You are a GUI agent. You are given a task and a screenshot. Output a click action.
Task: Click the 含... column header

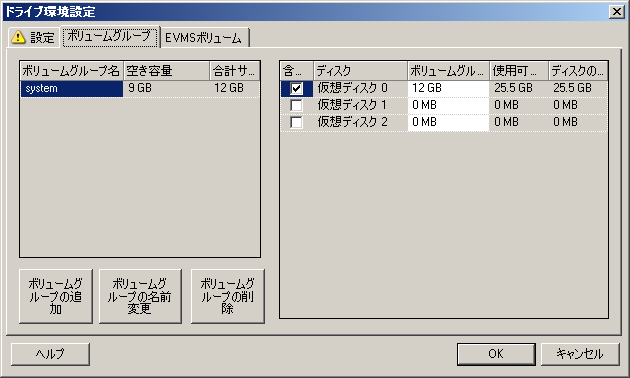coord(297,71)
